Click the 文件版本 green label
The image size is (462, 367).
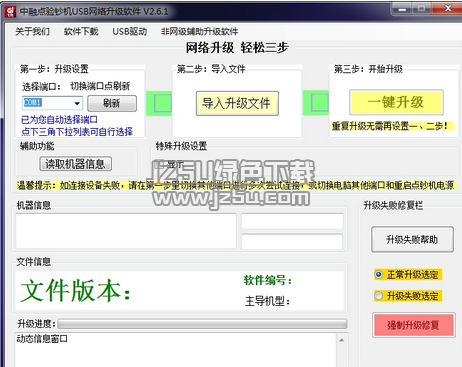coord(76,290)
